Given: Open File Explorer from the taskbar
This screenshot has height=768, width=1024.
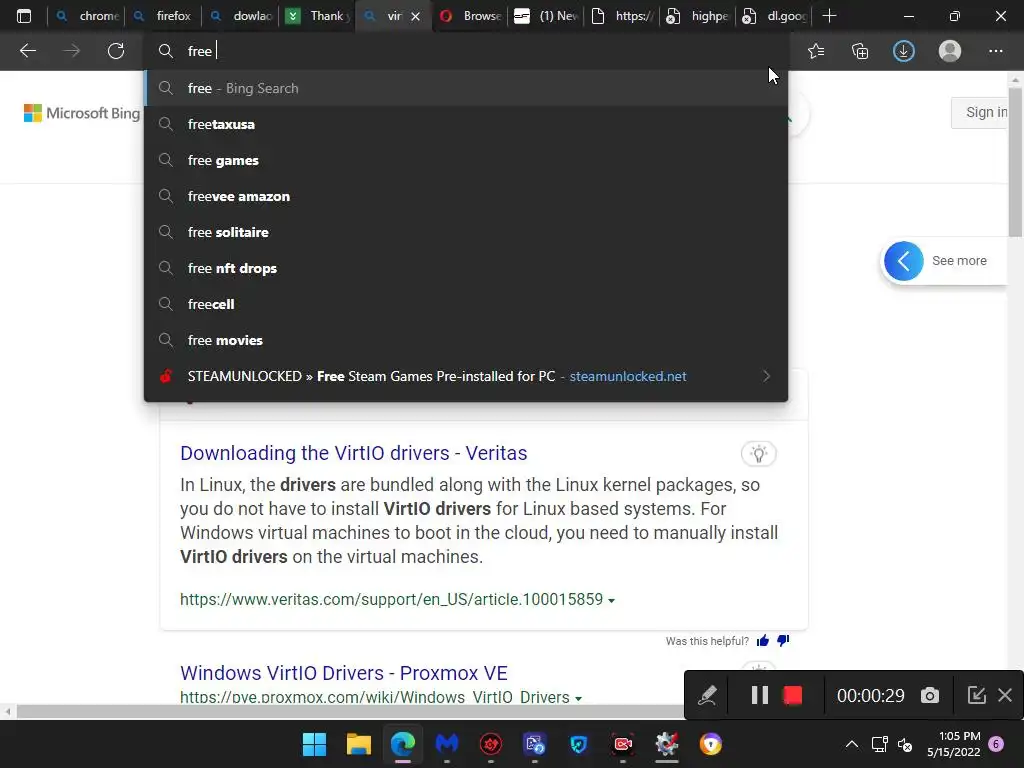Looking at the screenshot, I should click(359, 744).
